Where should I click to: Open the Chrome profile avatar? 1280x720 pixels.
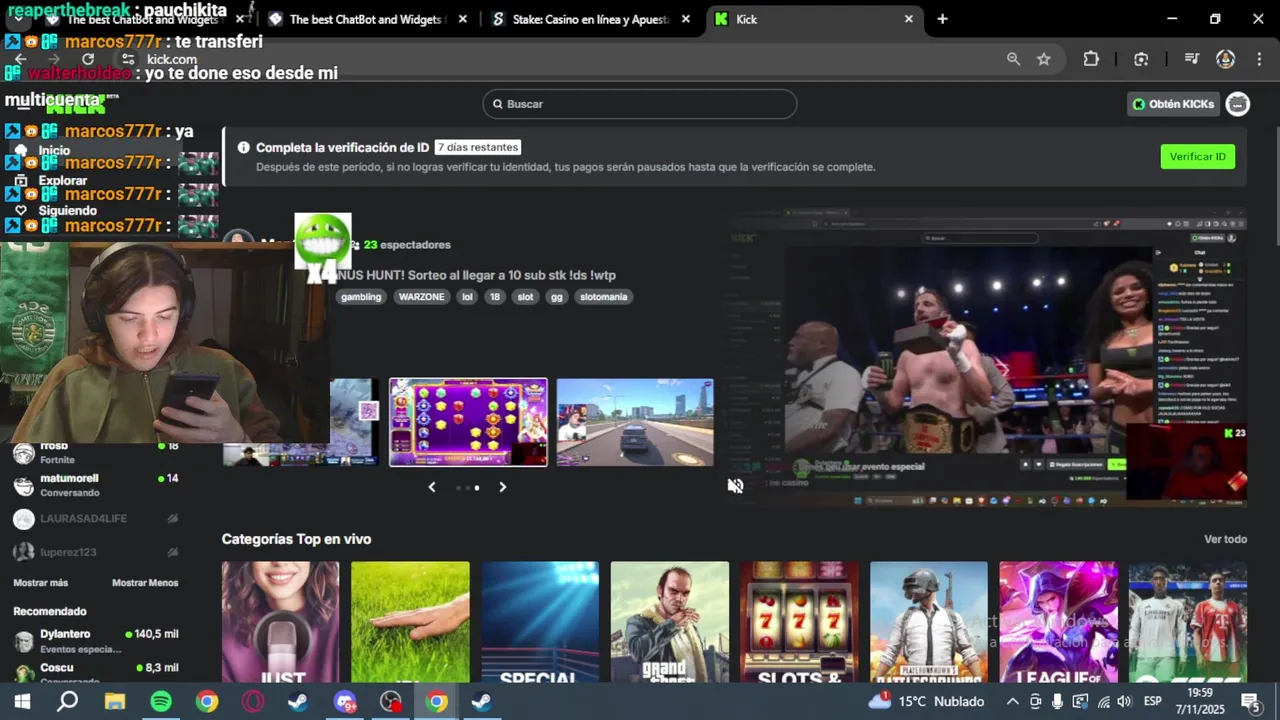coord(1225,59)
